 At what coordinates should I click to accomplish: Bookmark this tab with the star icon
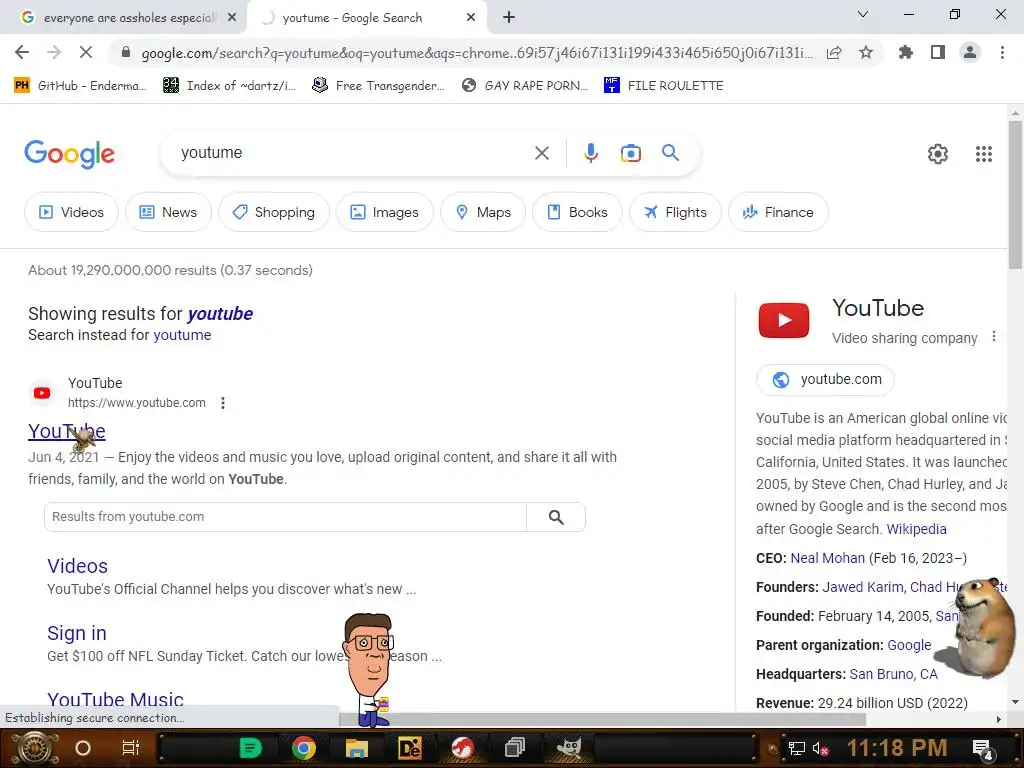pyautogui.click(x=866, y=52)
